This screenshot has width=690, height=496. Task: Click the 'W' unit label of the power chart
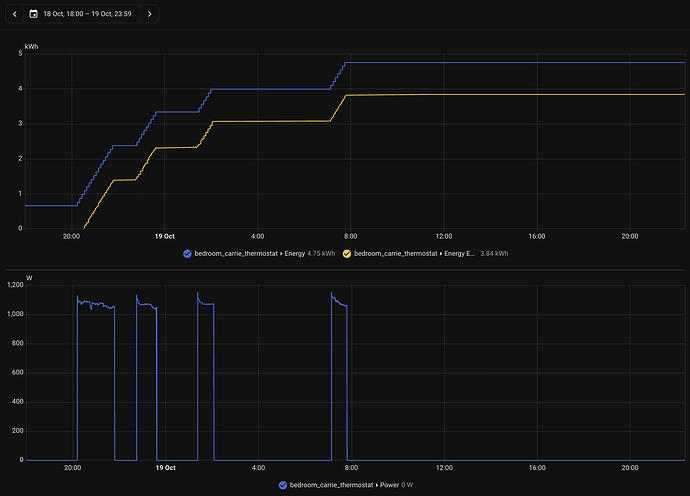[x=29, y=278]
